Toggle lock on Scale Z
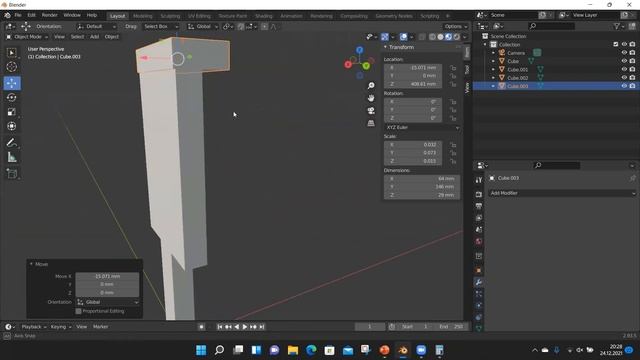The image size is (640, 360). point(453,161)
